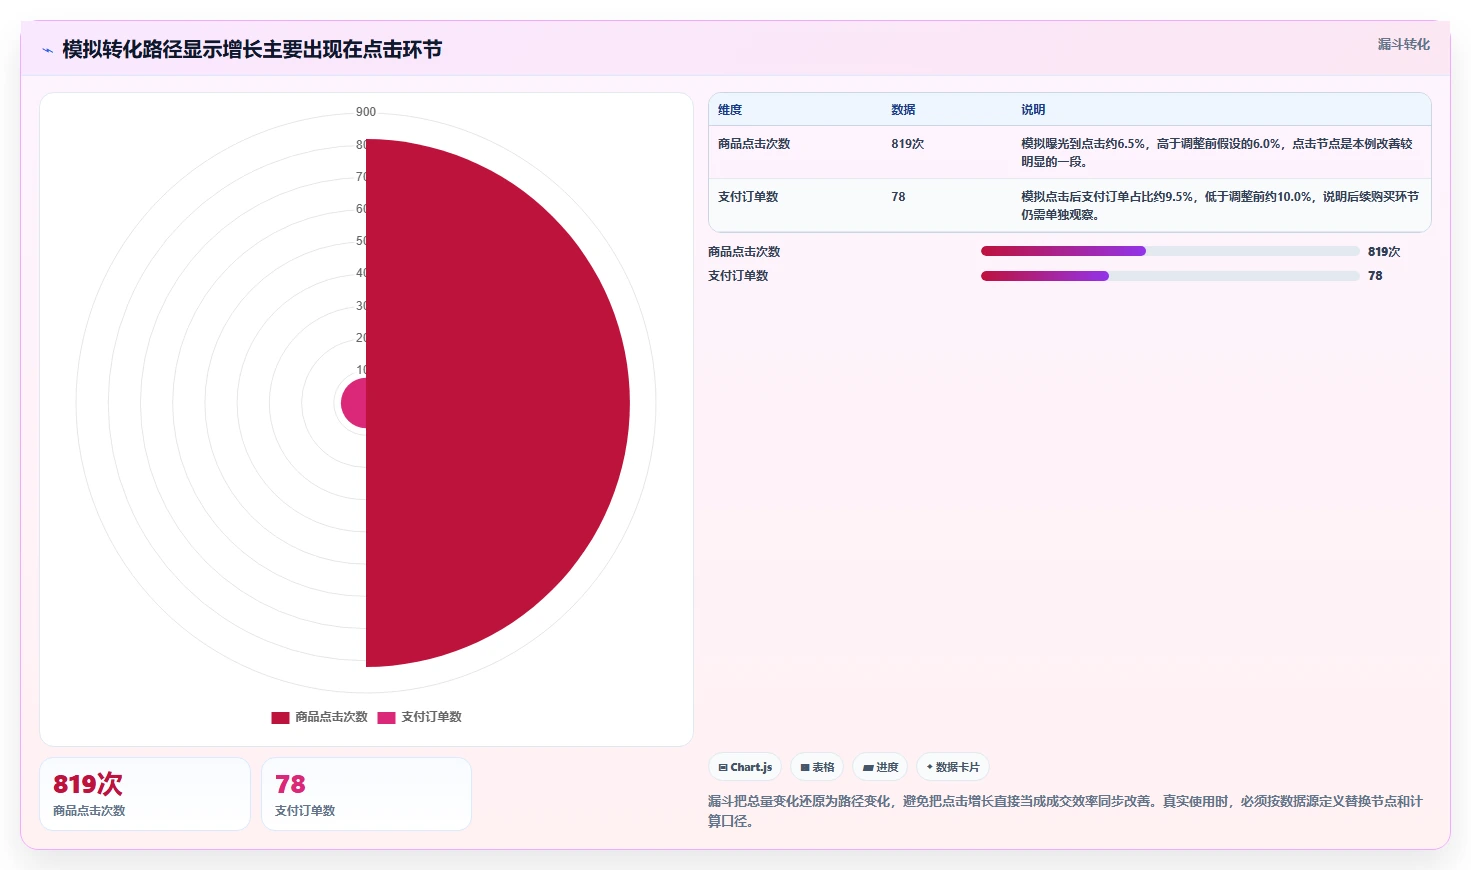The width and height of the screenshot is (1471, 870).
Task: Click the 支付订单数 progress bar
Action: tap(1170, 276)
